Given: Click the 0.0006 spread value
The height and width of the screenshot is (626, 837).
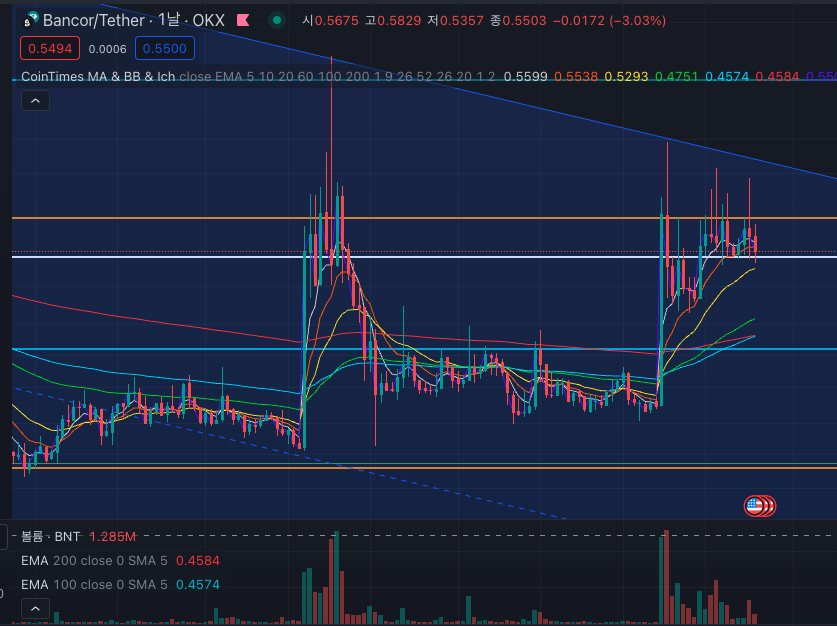Looking at the screenshot, I should pyautogui.click(x=107, y=49).
